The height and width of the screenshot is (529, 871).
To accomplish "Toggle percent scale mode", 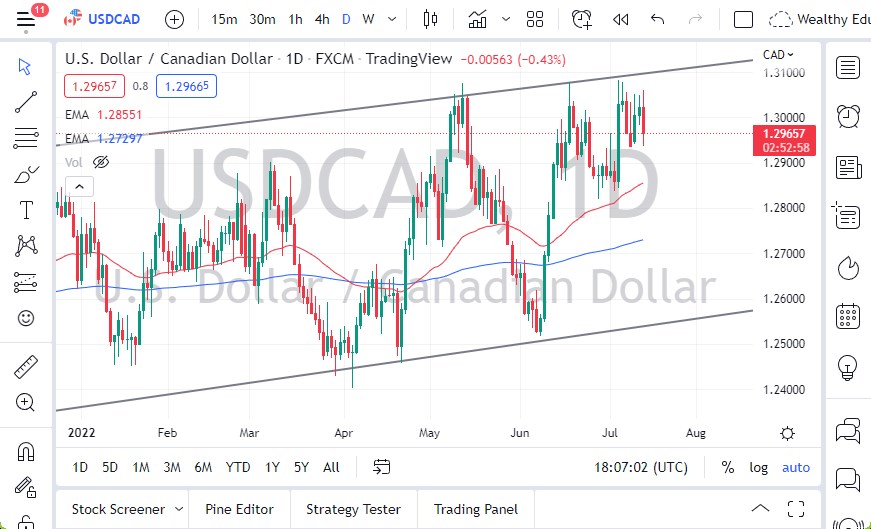I will click(x=728, y=467).
